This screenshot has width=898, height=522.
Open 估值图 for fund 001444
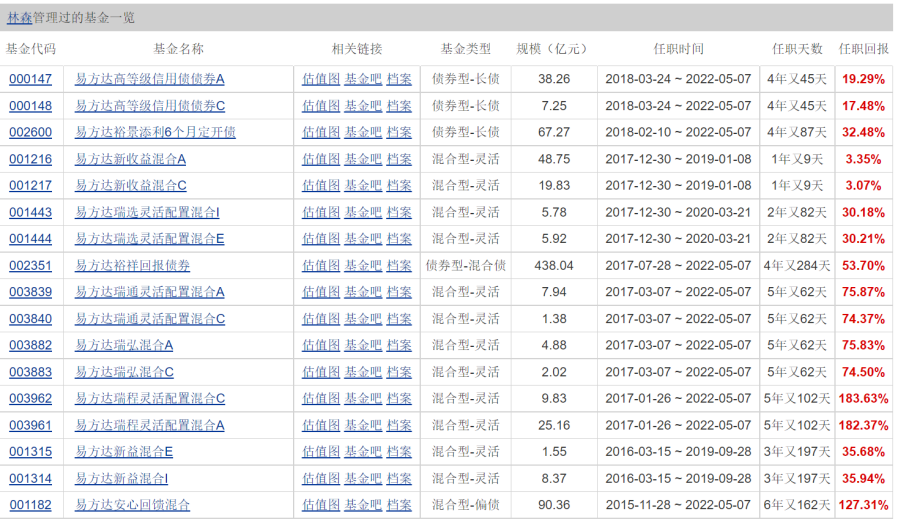pos(321,239)
